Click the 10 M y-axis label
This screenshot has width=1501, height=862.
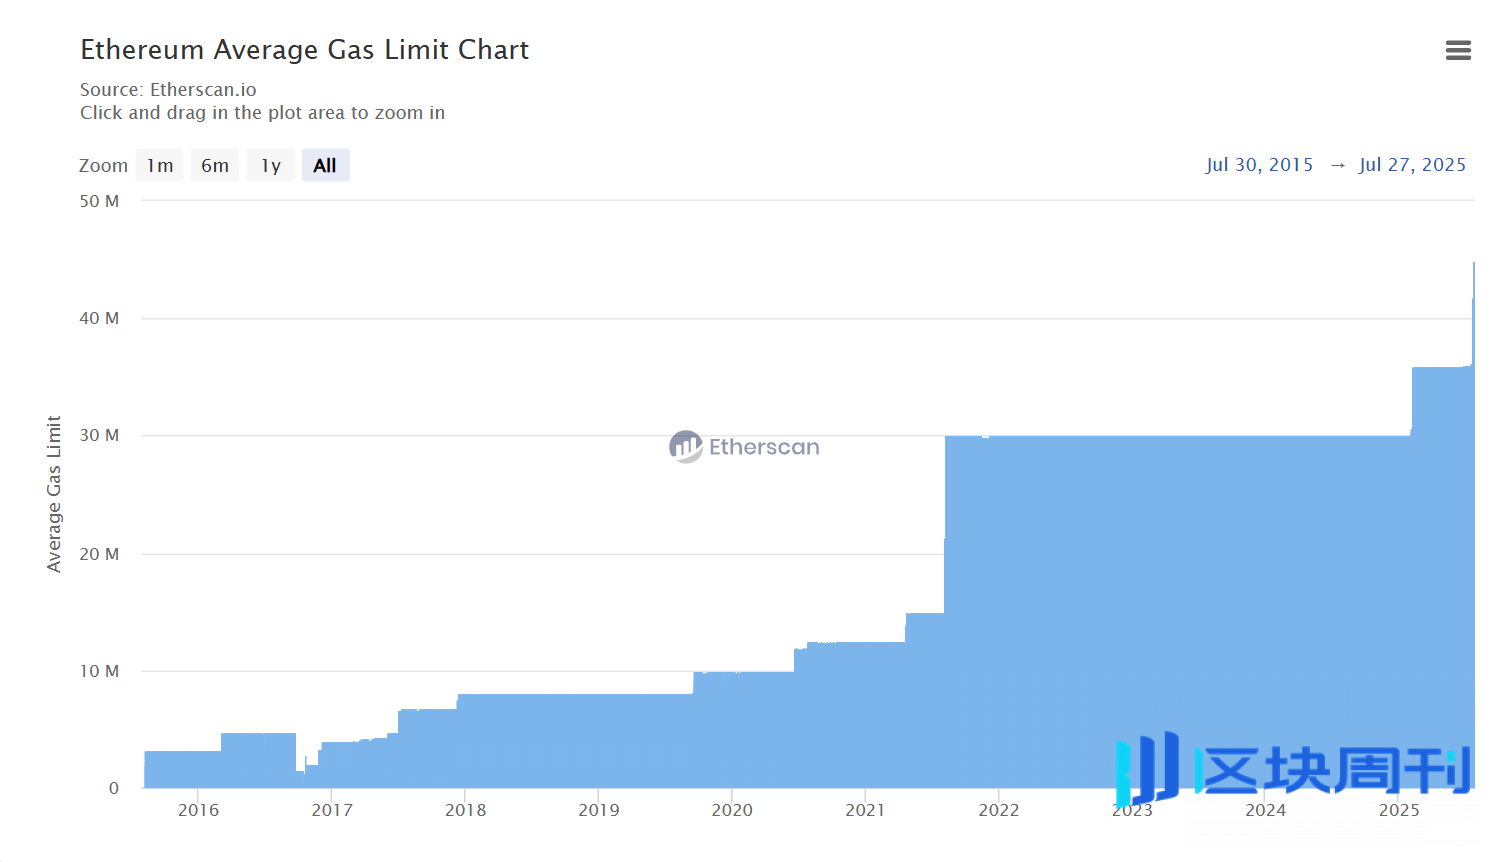[x=99, y=671]
